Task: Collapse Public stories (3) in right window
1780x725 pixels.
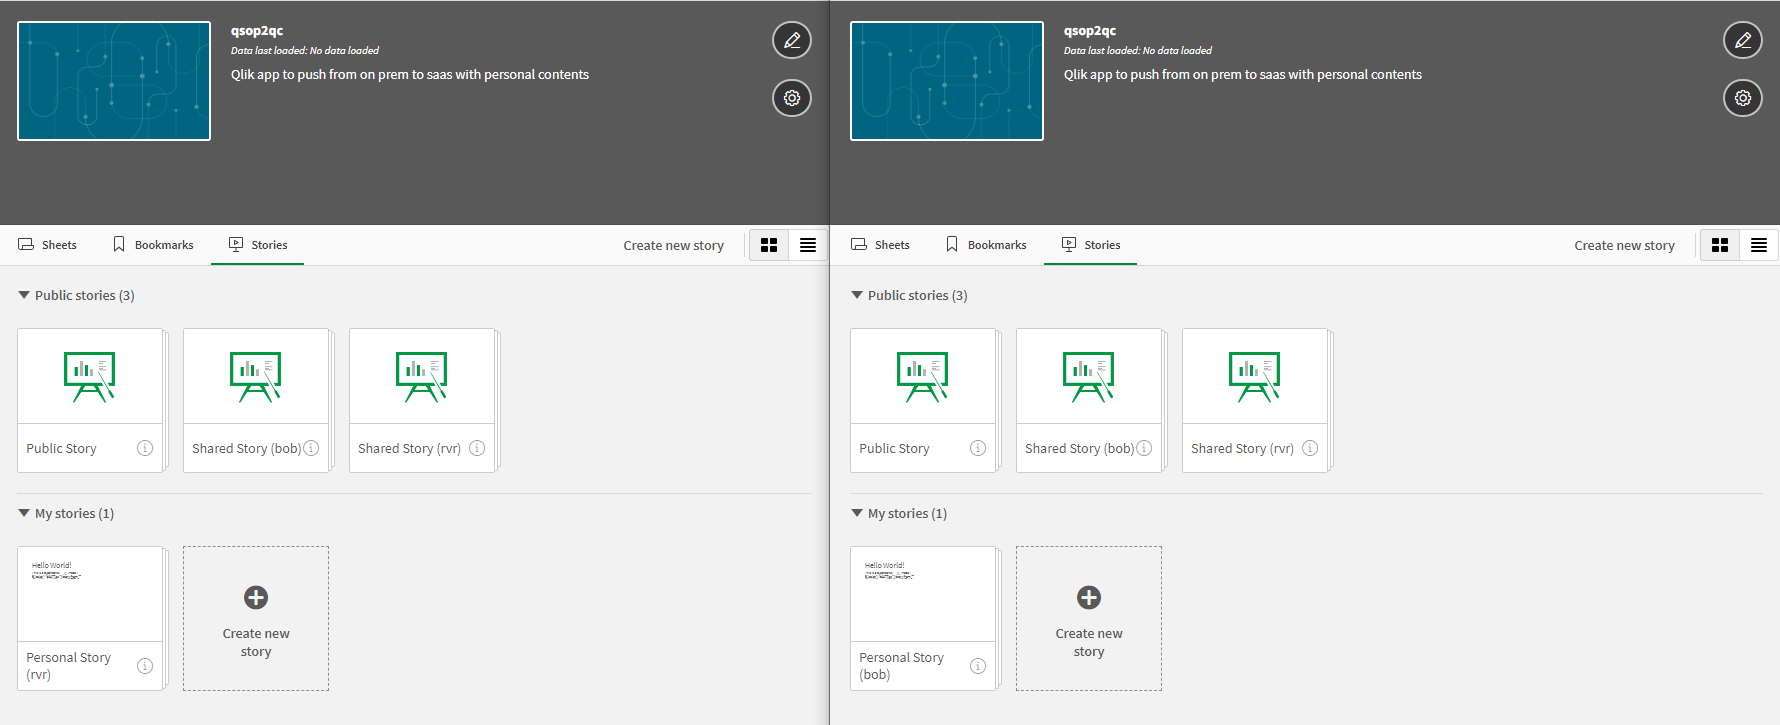Action: coord(857,295)
